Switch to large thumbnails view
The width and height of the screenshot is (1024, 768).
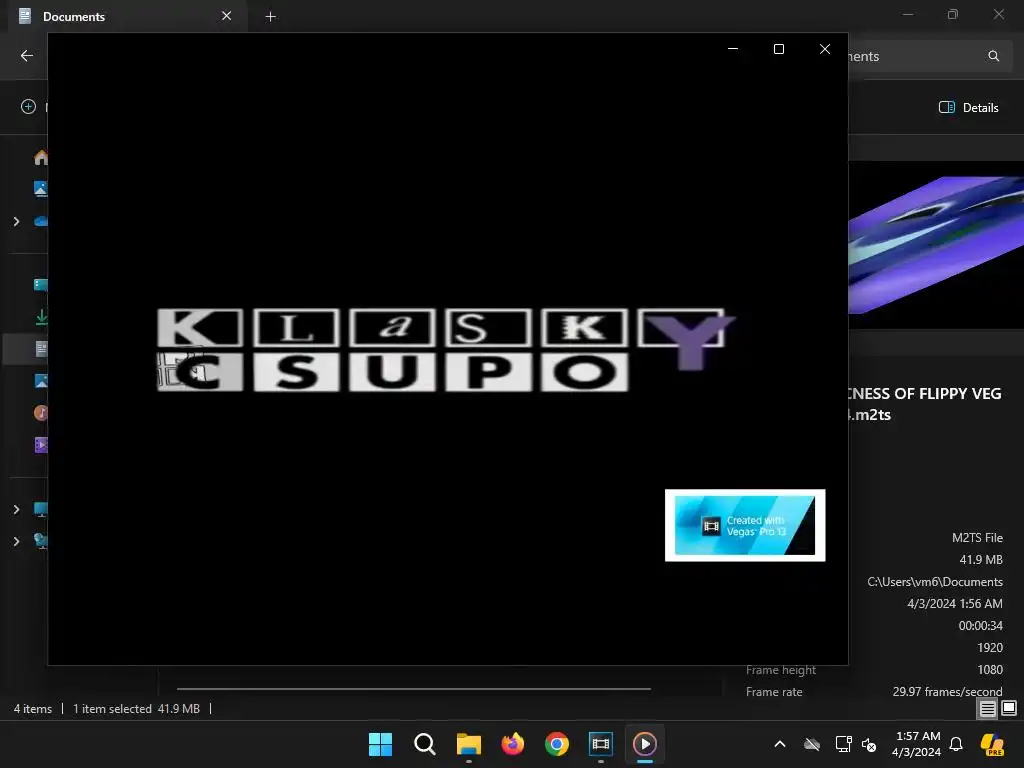point(1009,708)
